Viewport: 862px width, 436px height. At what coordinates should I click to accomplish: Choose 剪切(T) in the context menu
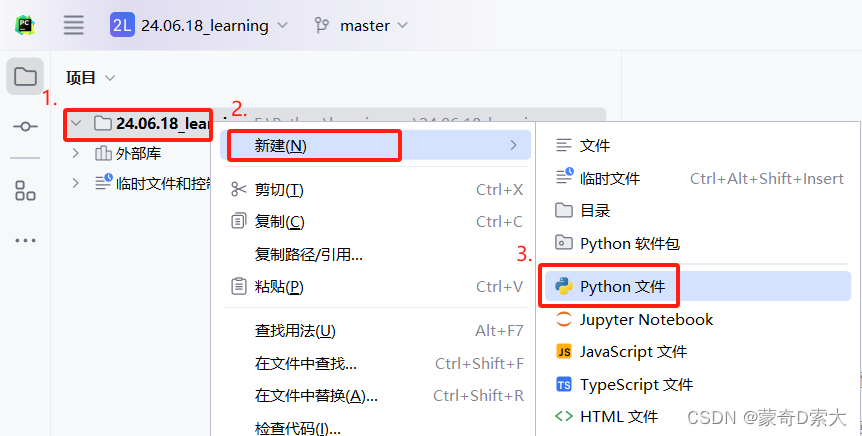point(375,190)
